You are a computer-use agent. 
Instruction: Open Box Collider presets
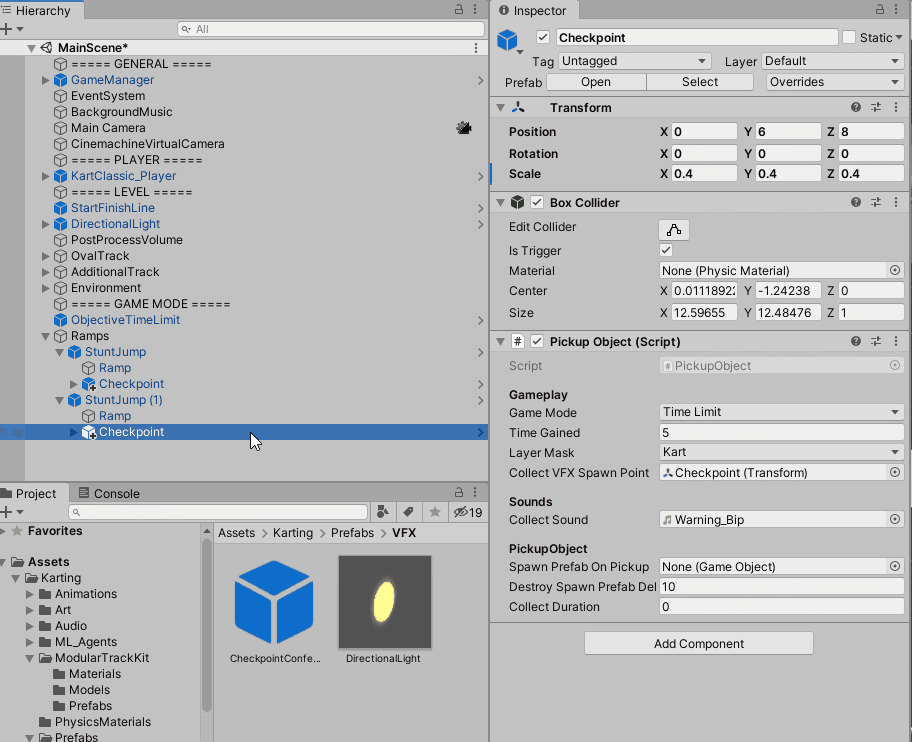click(876, 202)
